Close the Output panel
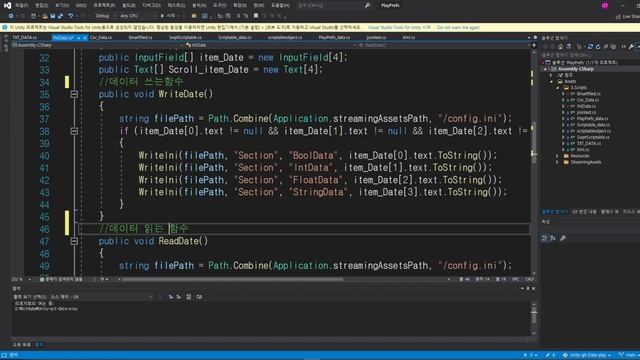 533,289
